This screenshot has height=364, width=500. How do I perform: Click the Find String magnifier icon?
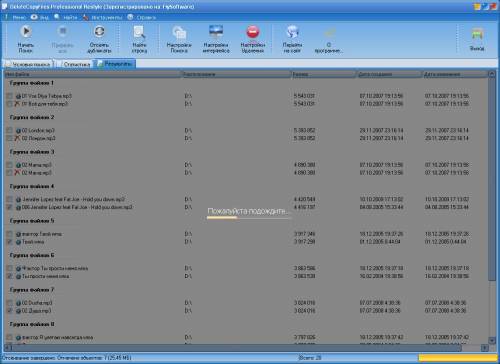tap(139, 32)
